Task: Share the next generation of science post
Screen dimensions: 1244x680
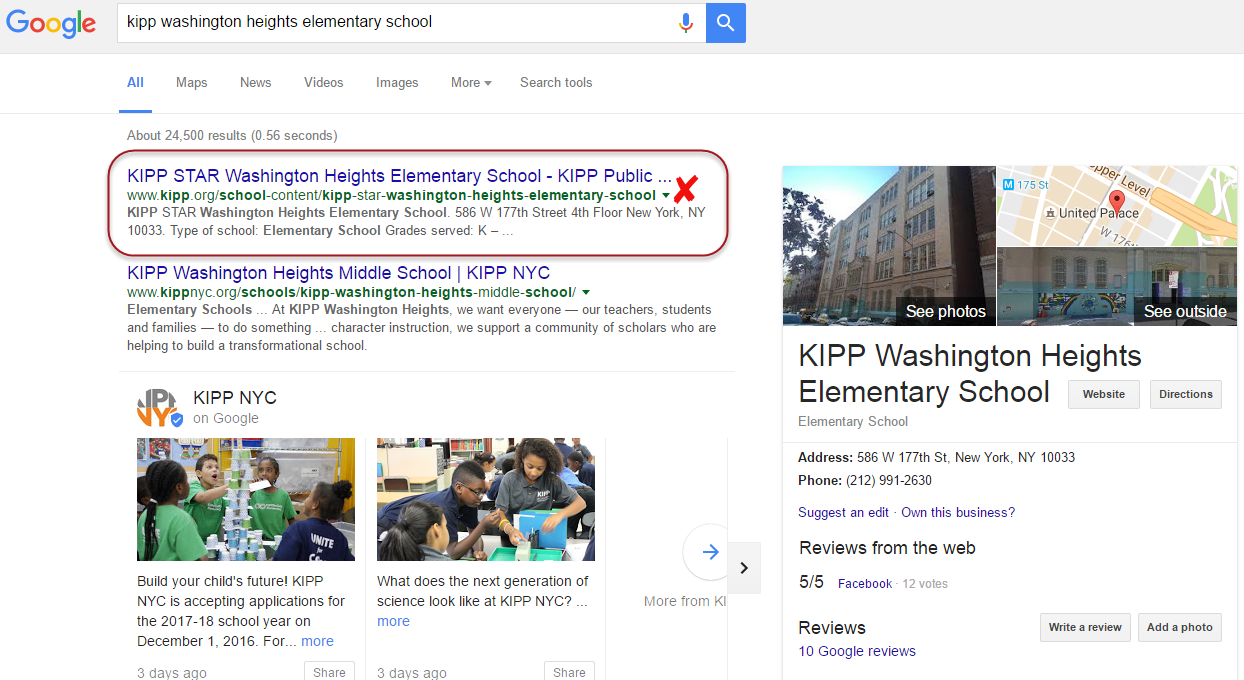Action: click(x=569, y=672)
